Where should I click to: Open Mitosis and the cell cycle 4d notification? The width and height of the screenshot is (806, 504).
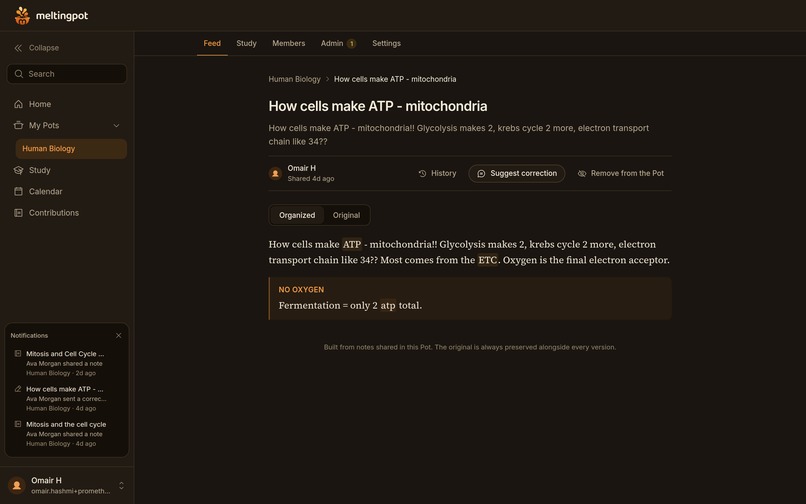point(67,434)
